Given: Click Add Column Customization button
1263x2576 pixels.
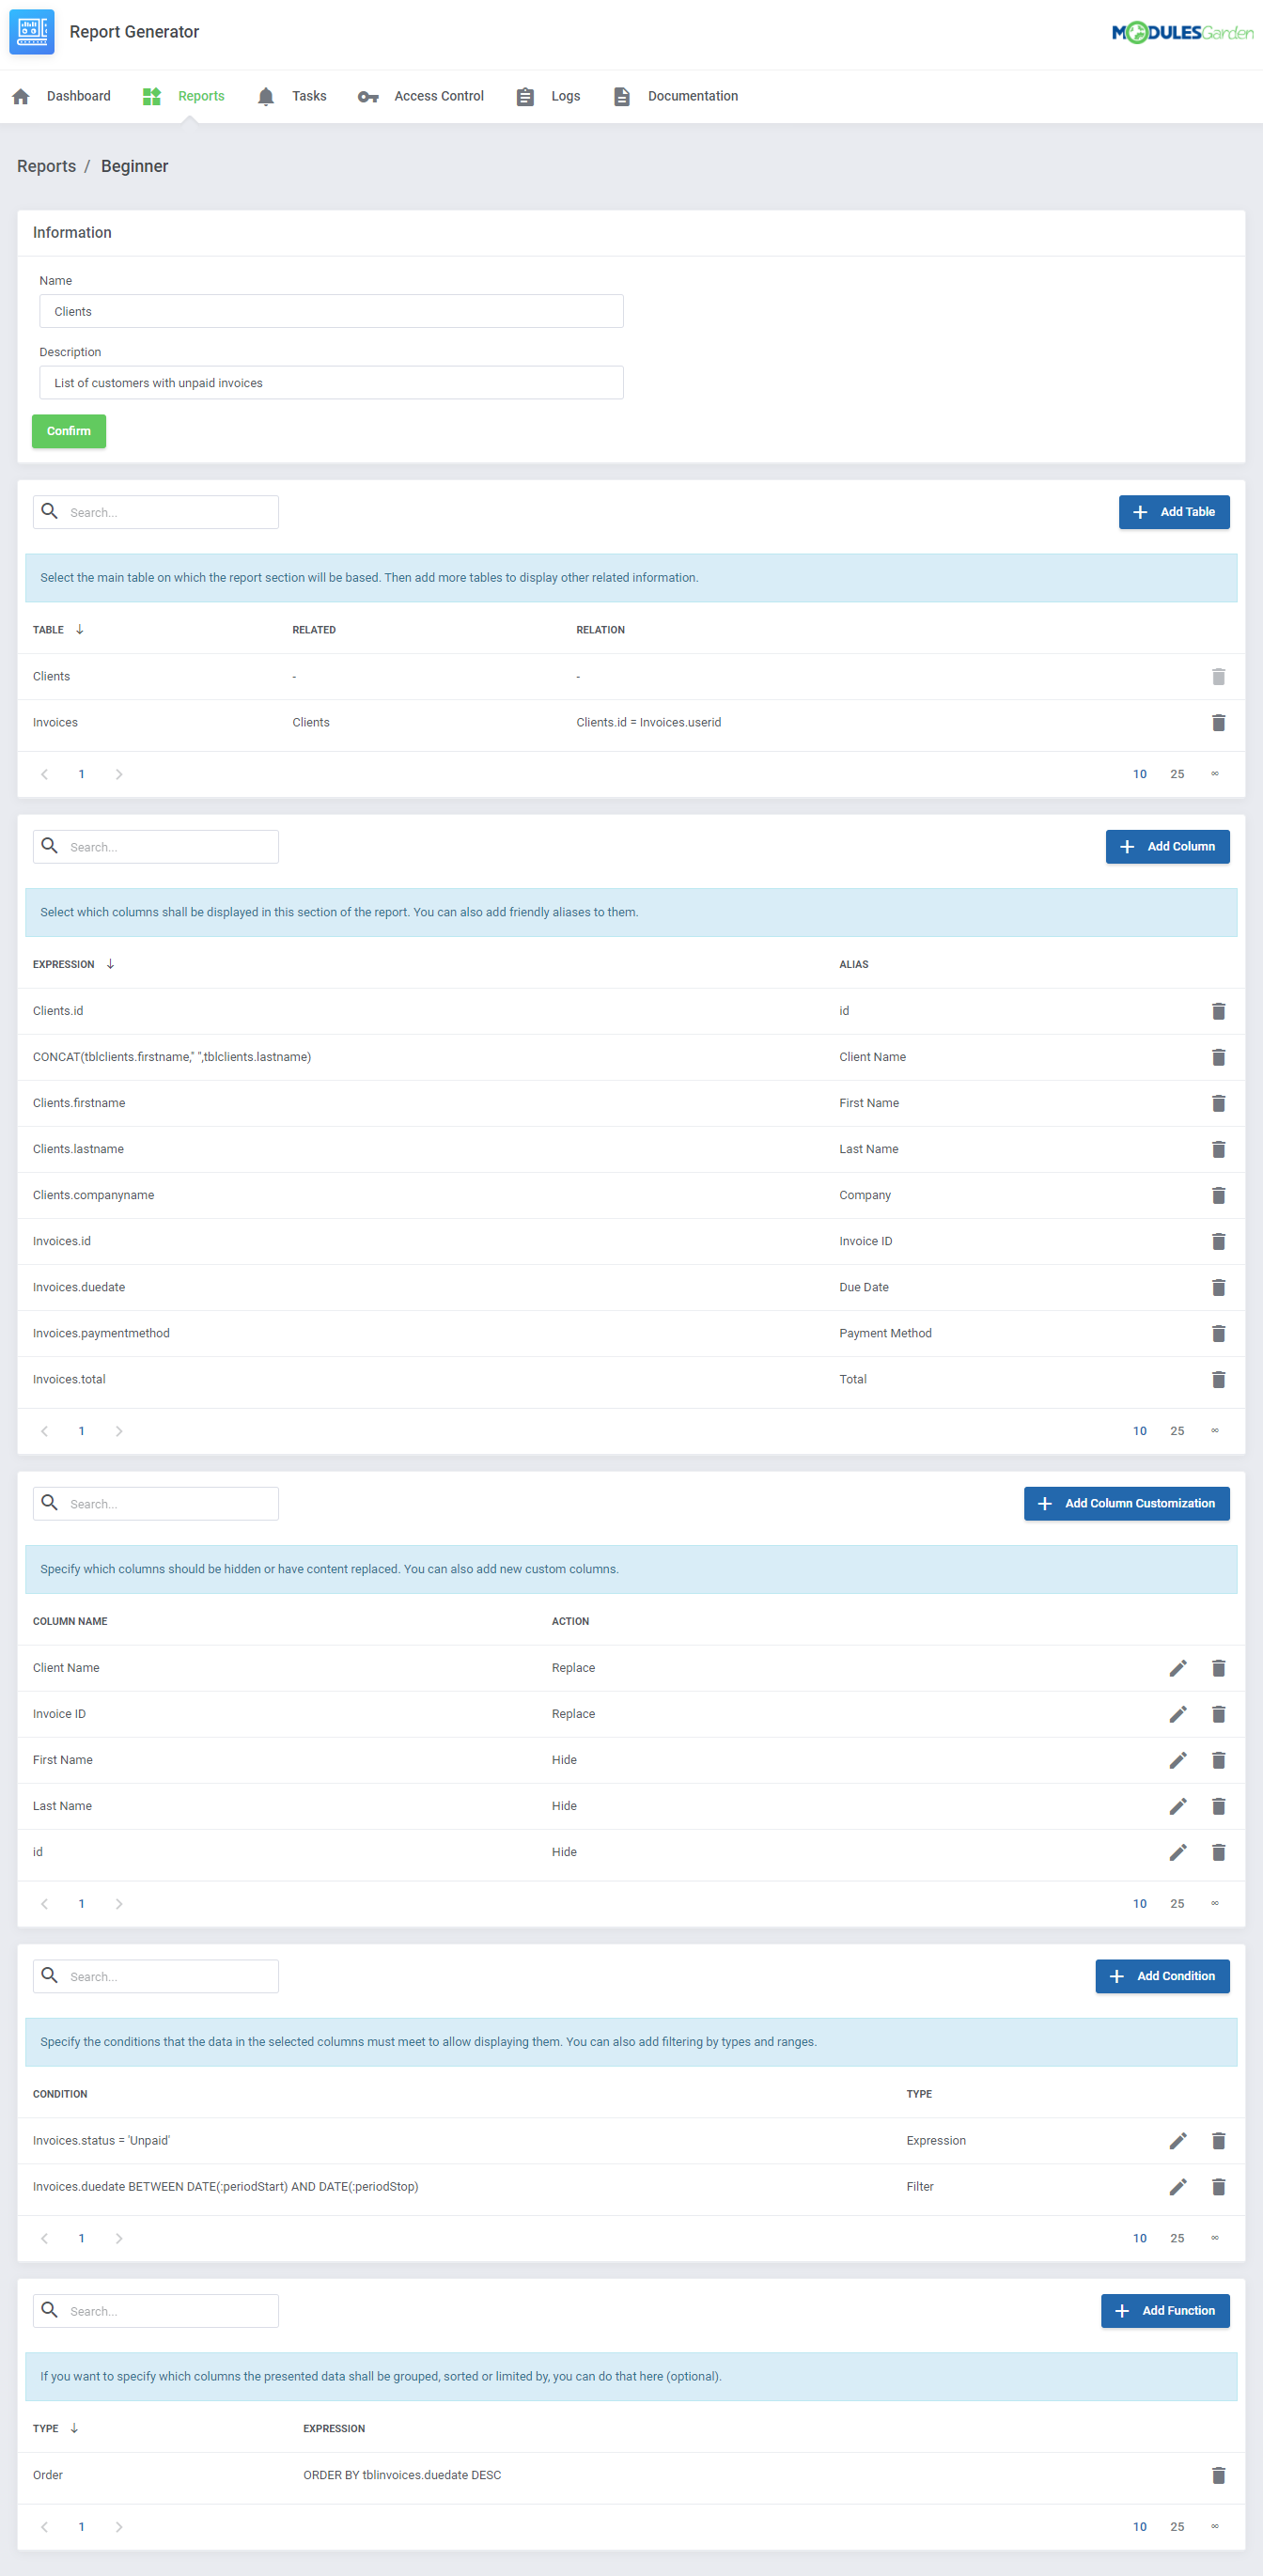Looking at the screenshot, I should click(1126, 1503).
